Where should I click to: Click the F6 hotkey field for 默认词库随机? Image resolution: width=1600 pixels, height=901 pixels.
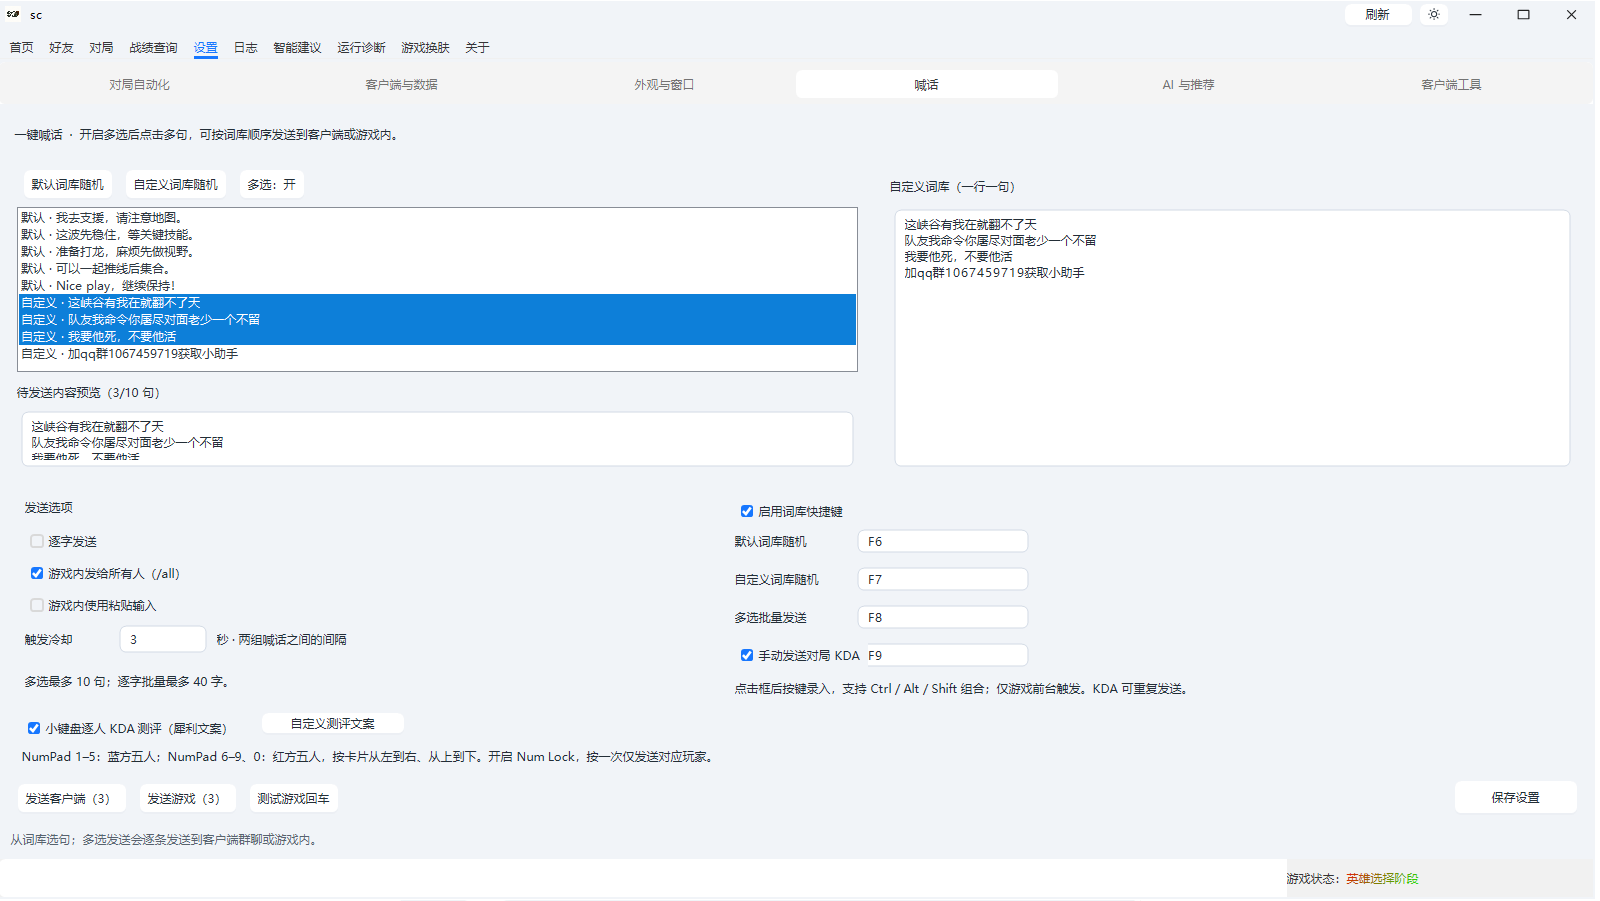(943, 541)
